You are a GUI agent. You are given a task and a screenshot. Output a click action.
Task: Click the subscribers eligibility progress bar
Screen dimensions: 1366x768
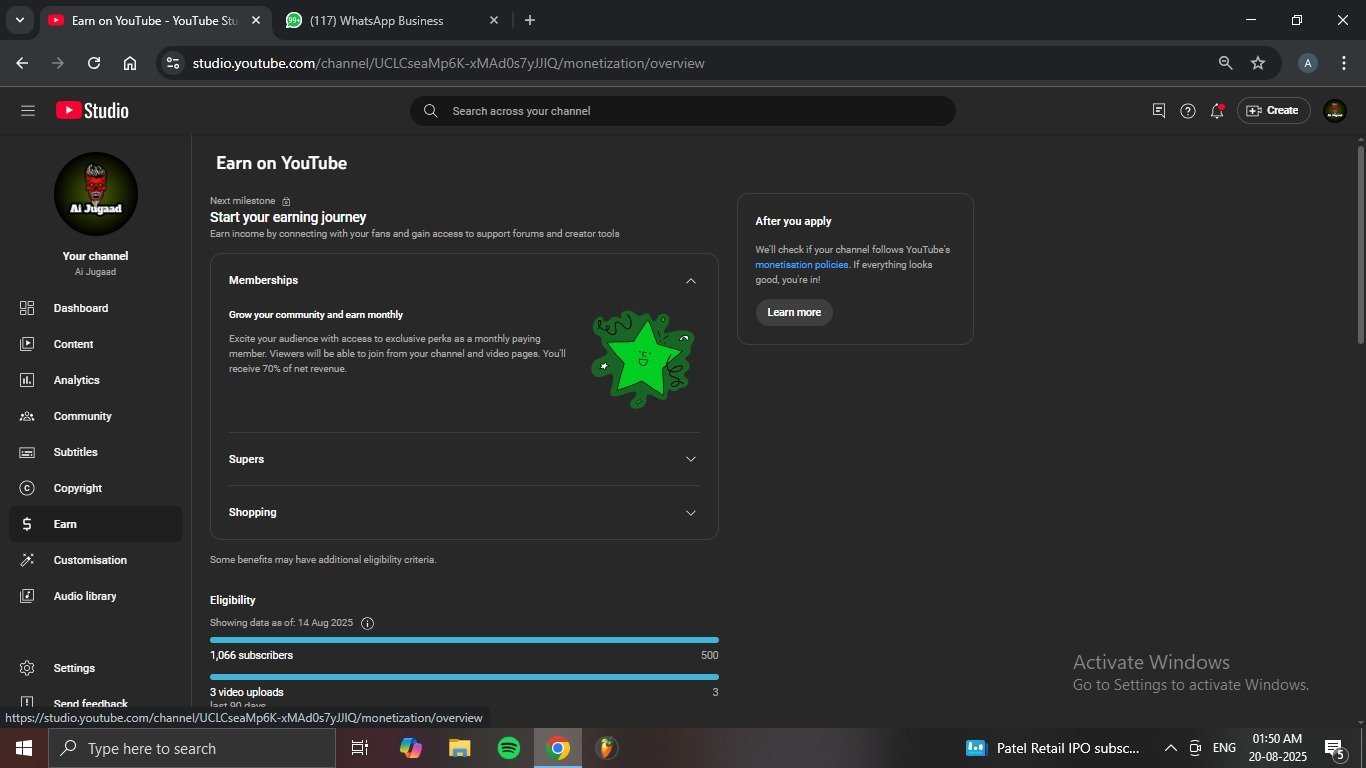point(464,640)
